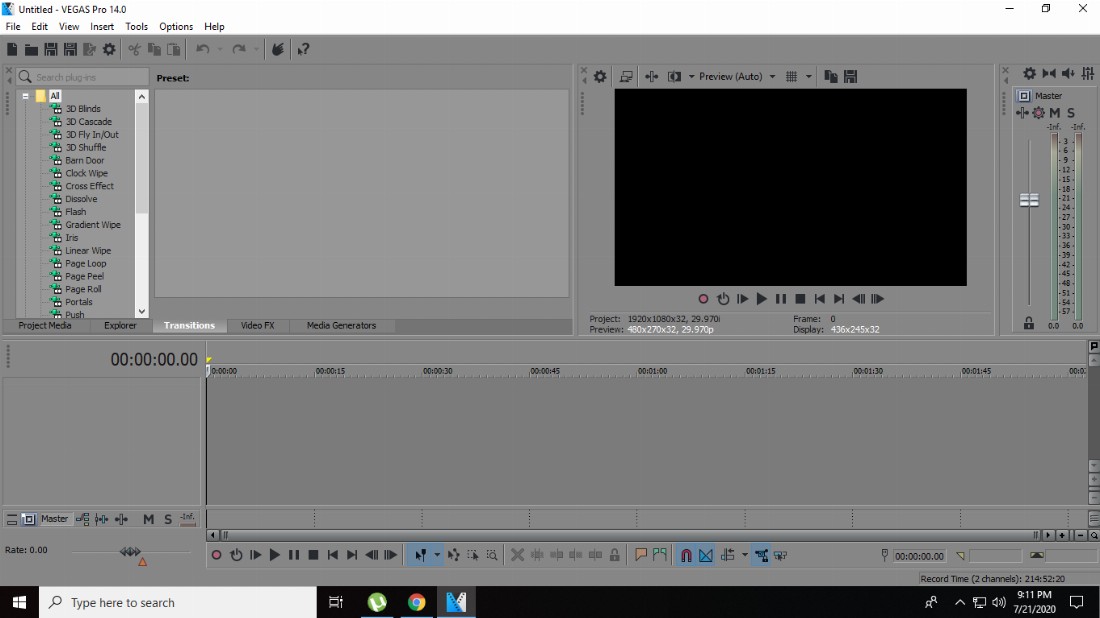Open automation settings gear on Master bus
Image resolution: width=1100 pixels, height=618 pixels.
coord(1038,113)
